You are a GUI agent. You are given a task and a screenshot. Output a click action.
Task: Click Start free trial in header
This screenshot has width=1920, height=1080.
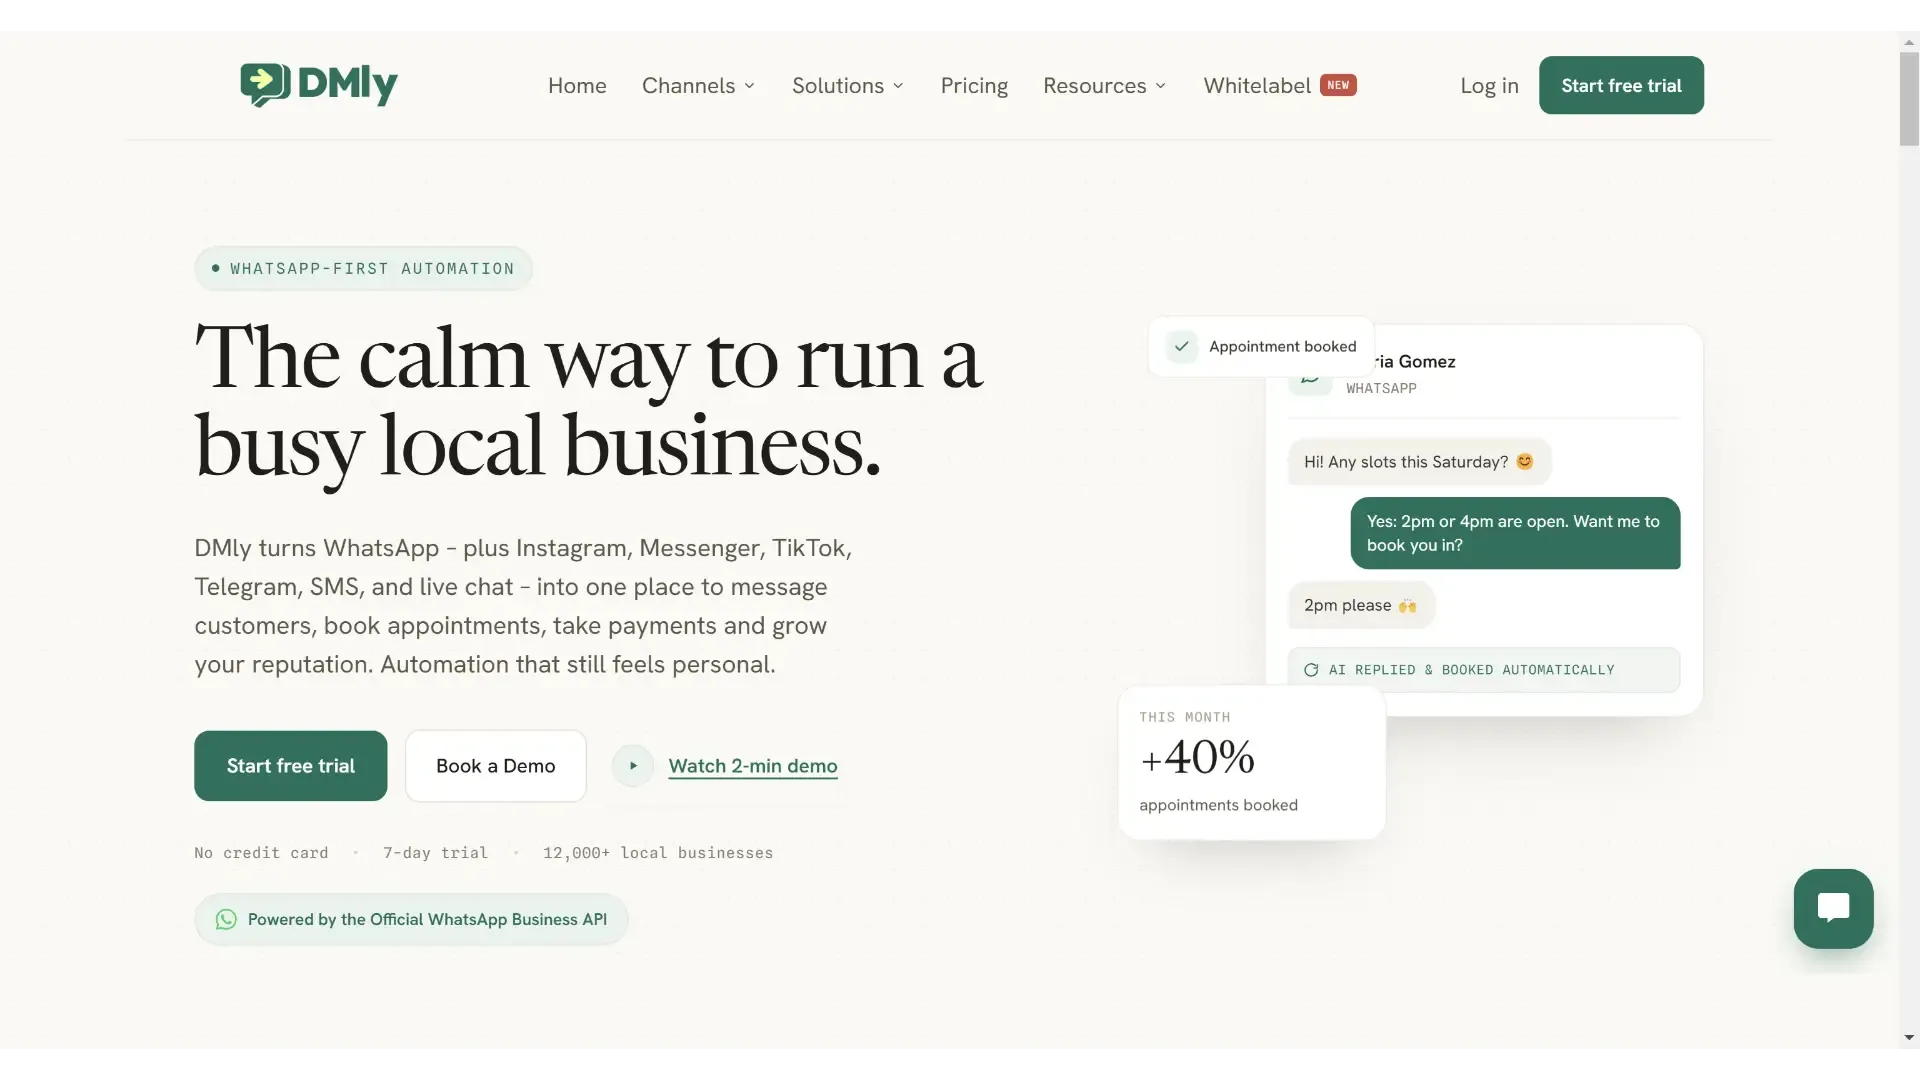1621,85
